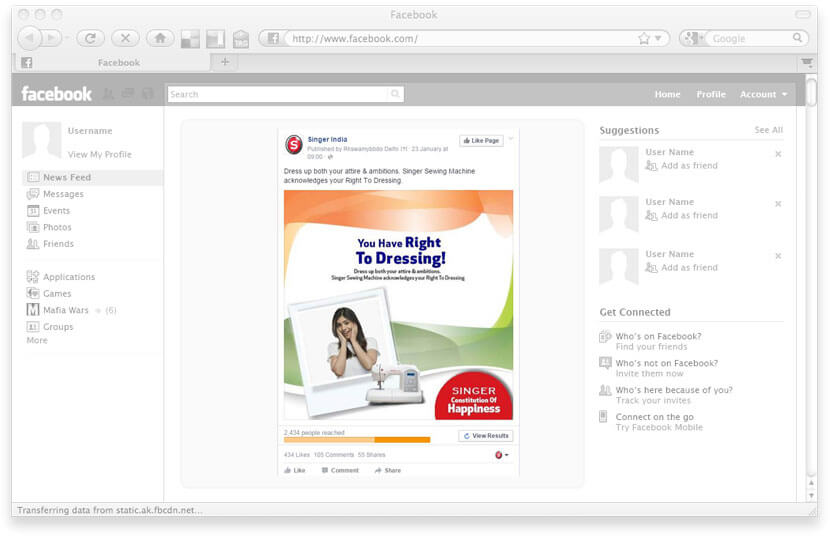The height and width of the screenshot is (536, 837).
Task: Click the facebook logo
Action: pos(57,94)
